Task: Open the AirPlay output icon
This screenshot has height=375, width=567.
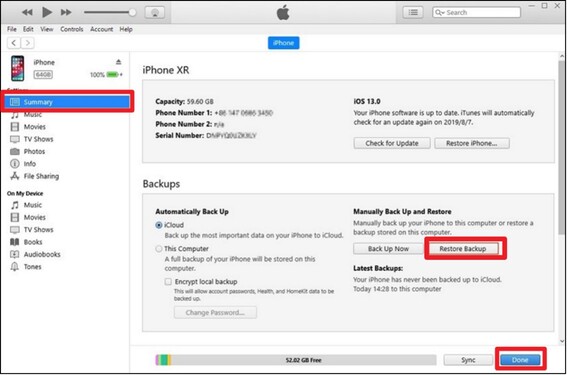Action: [155, 13]
